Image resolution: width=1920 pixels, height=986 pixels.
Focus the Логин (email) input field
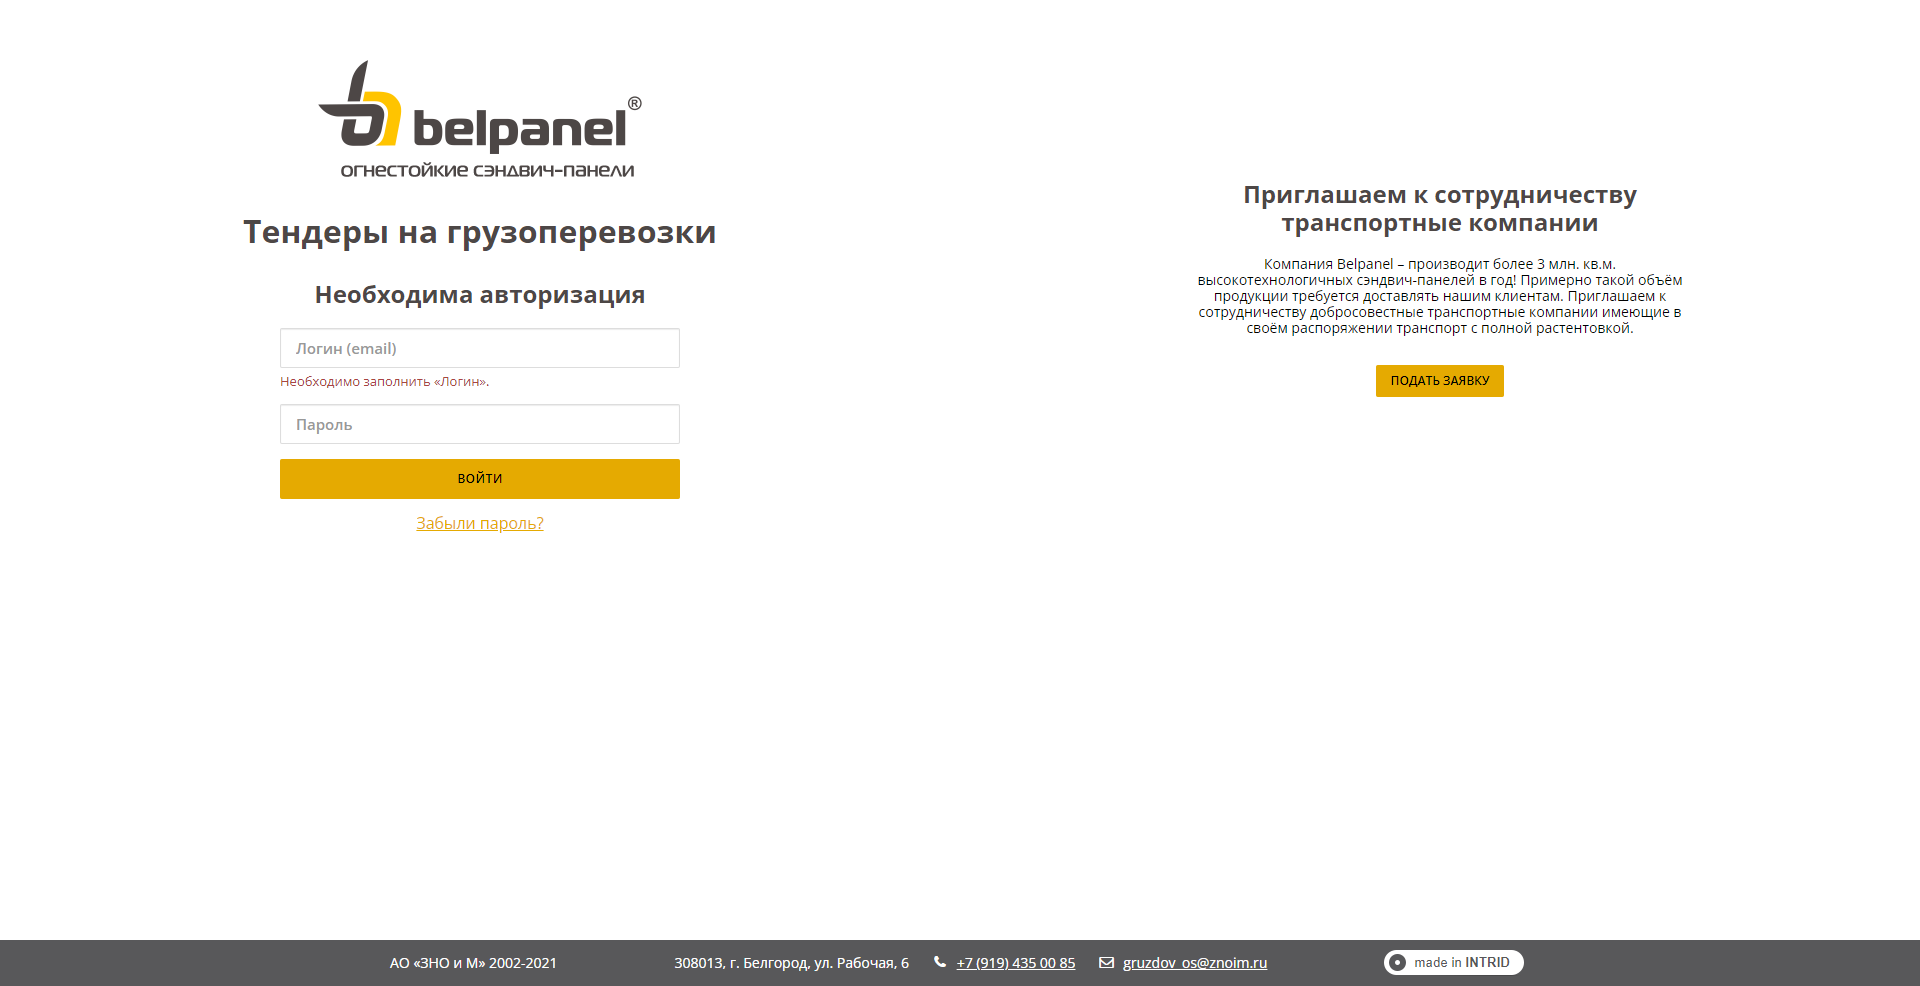(x=480, y=348)
